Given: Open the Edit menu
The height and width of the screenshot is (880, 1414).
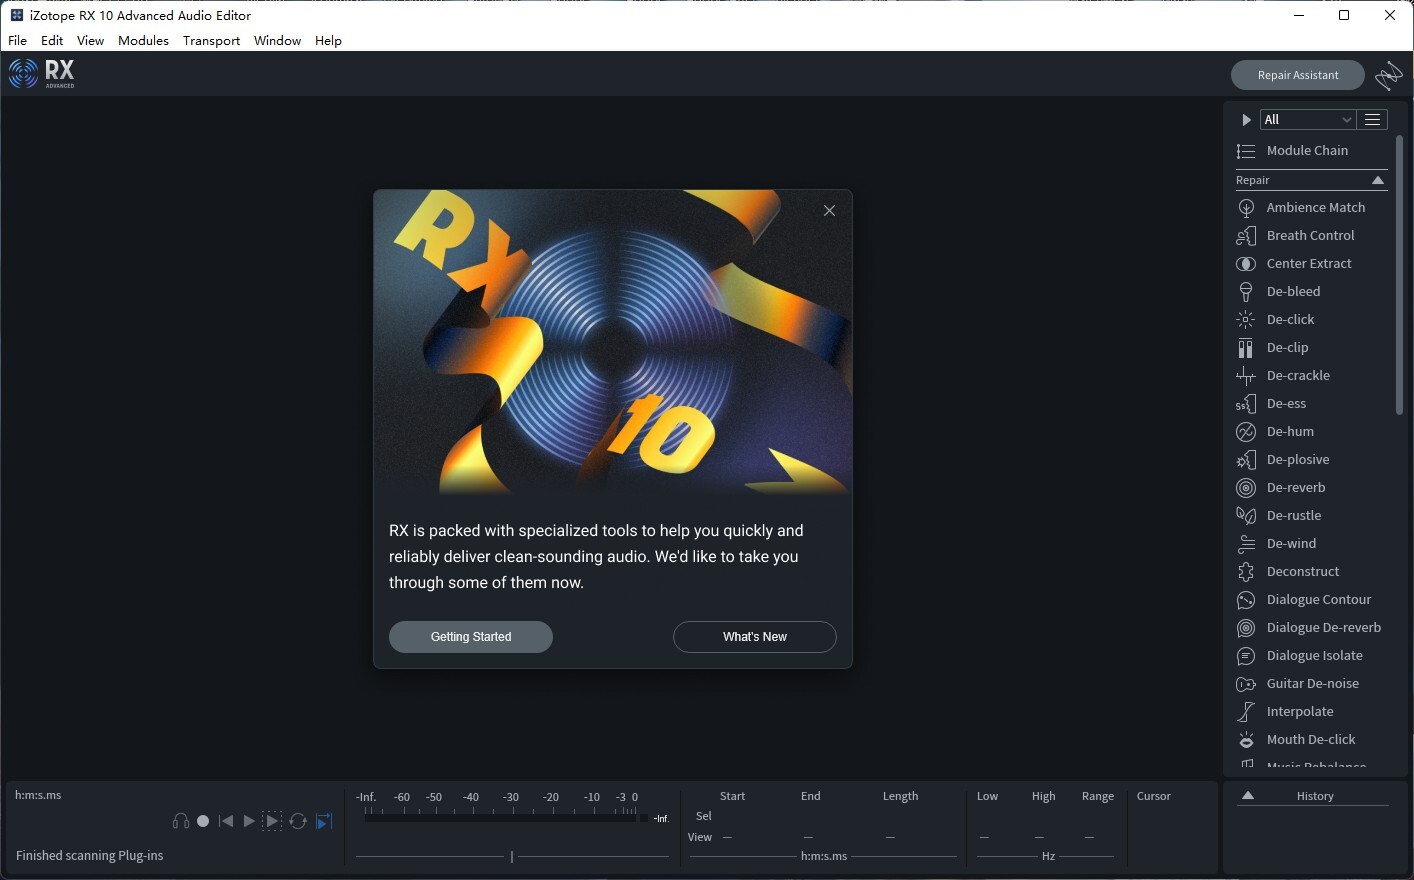Looking at the screenshot, I should (x=52, y=41).
